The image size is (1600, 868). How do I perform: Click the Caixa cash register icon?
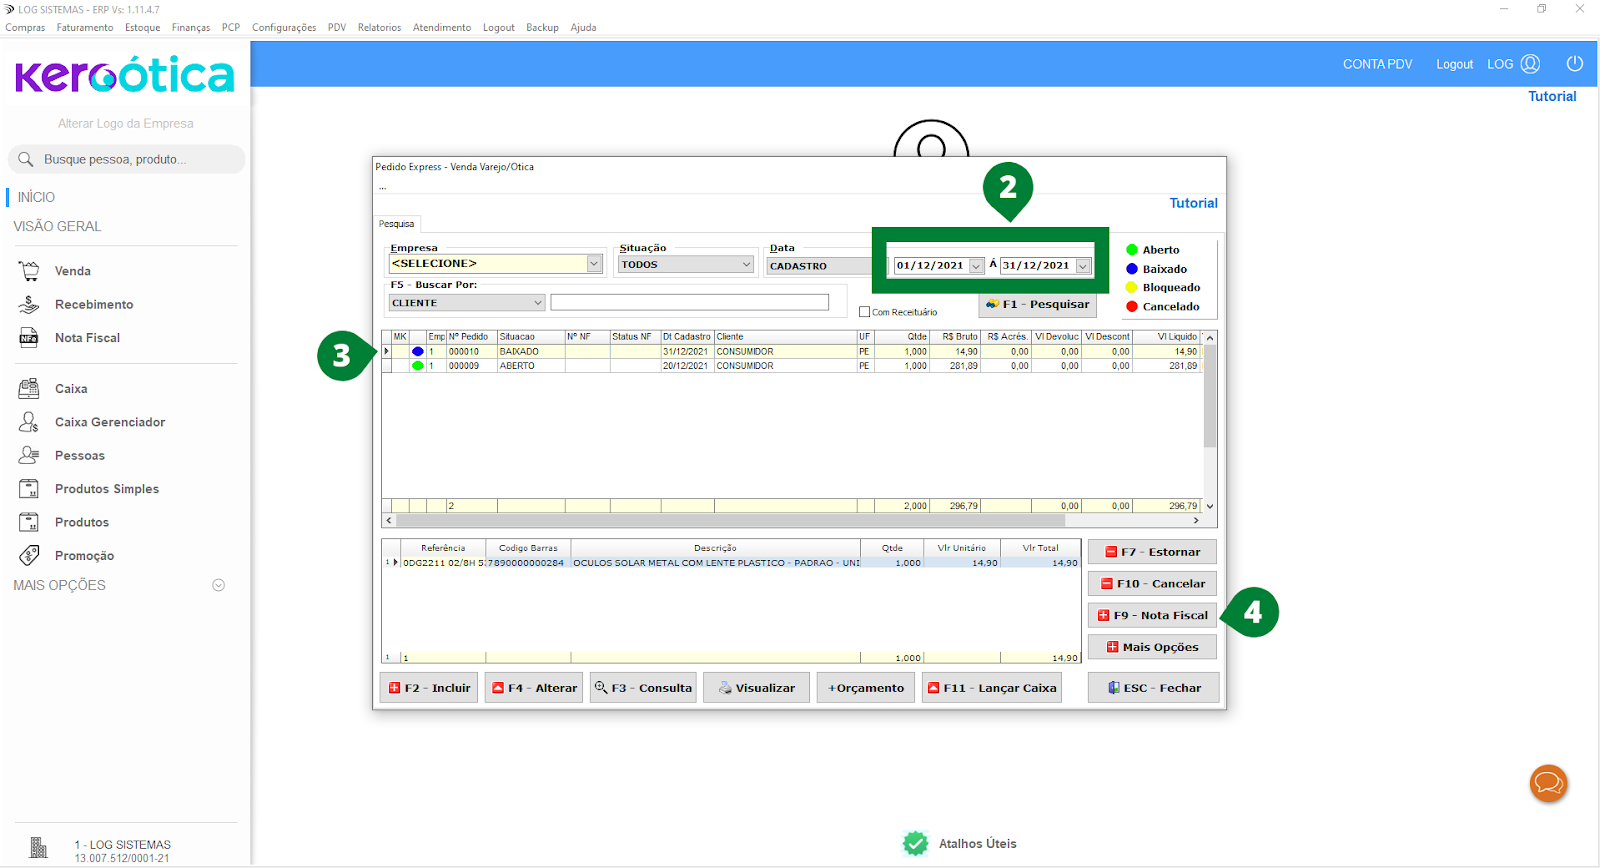click(29, 388)
